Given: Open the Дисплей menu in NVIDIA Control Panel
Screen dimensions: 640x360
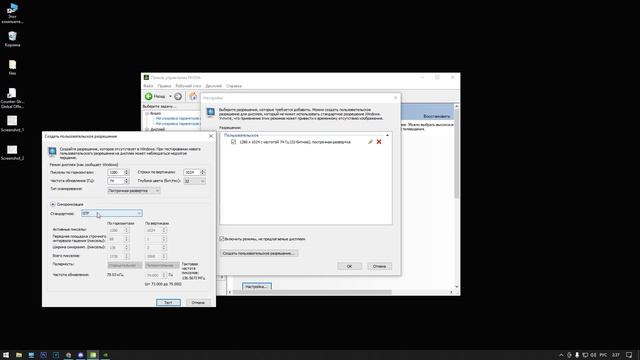Looking at the screenshot, I should click(213, 86).
